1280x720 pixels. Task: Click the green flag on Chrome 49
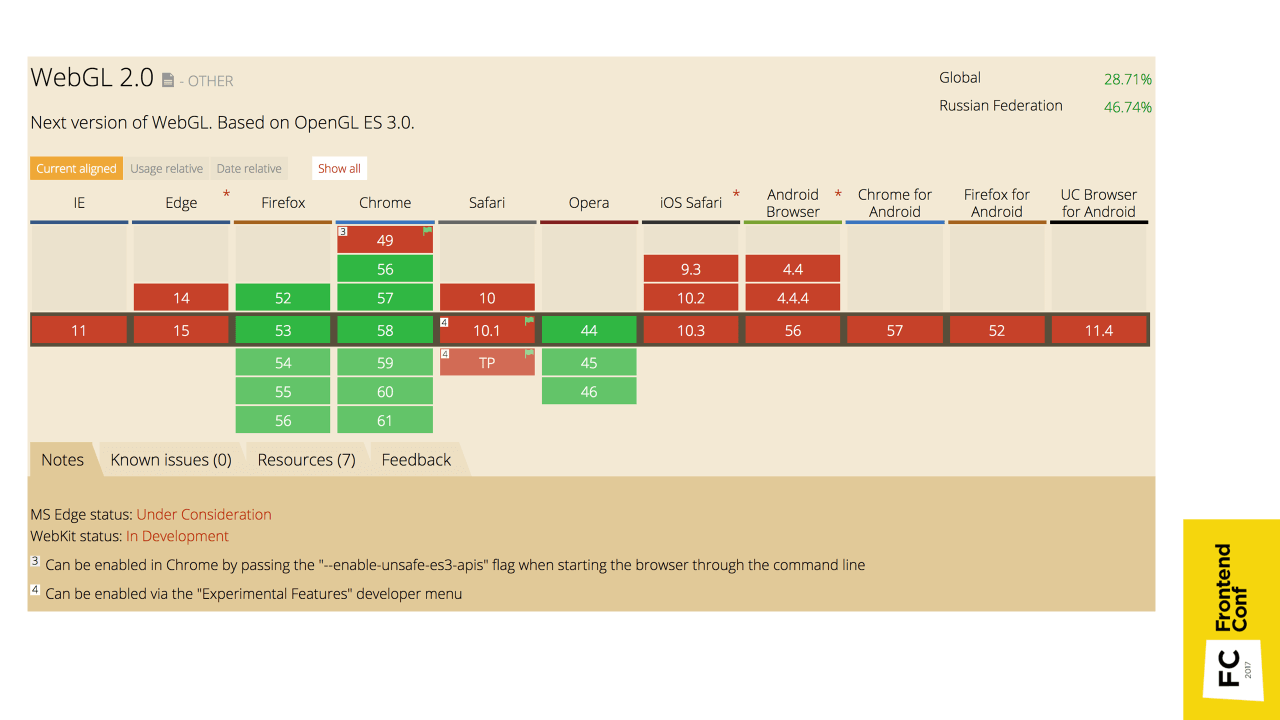[427, 231]
